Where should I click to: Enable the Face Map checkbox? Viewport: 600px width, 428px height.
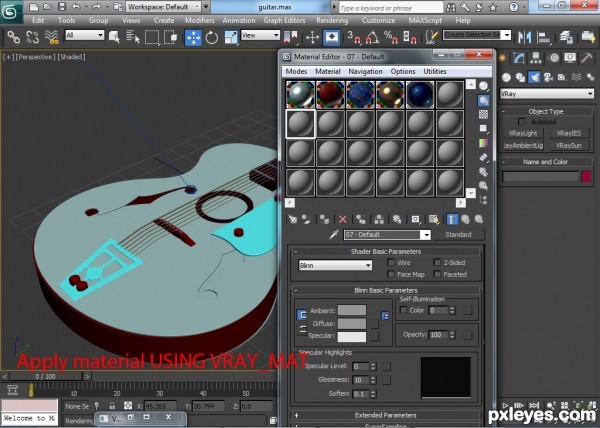tap(391, 274)
